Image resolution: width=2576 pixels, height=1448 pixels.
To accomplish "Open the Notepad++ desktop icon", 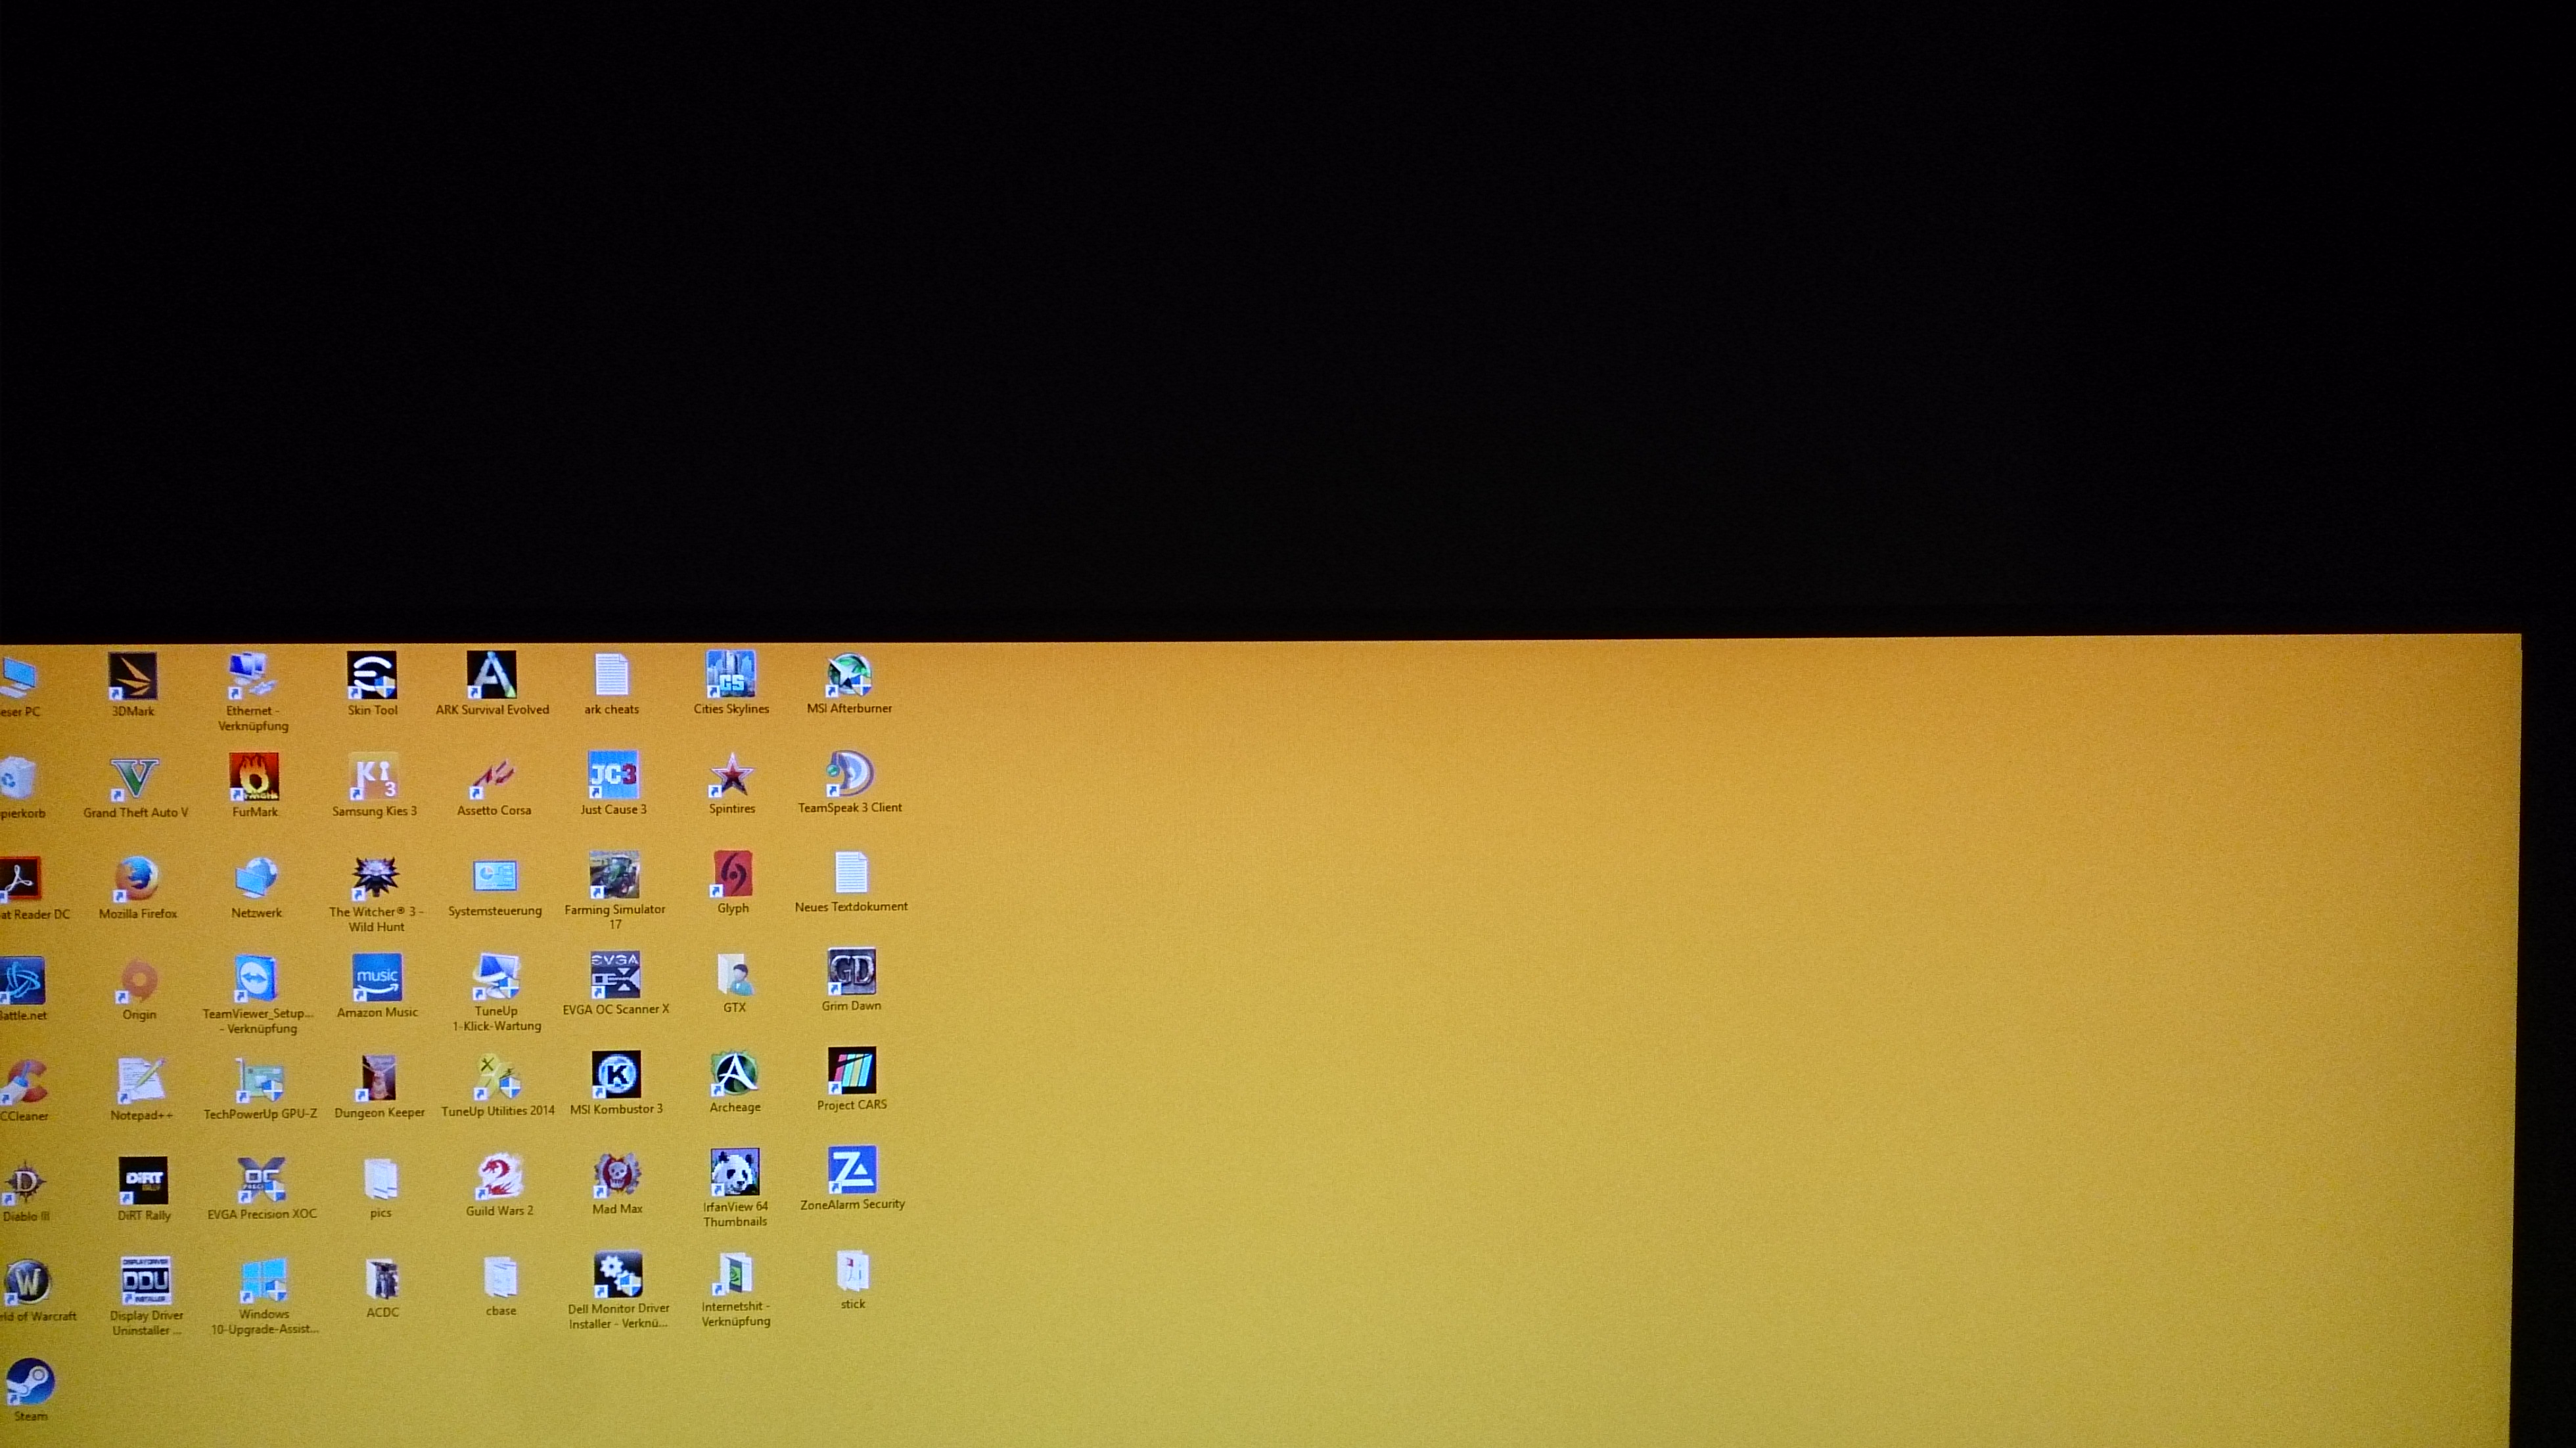I will (x=140, y=1080).
